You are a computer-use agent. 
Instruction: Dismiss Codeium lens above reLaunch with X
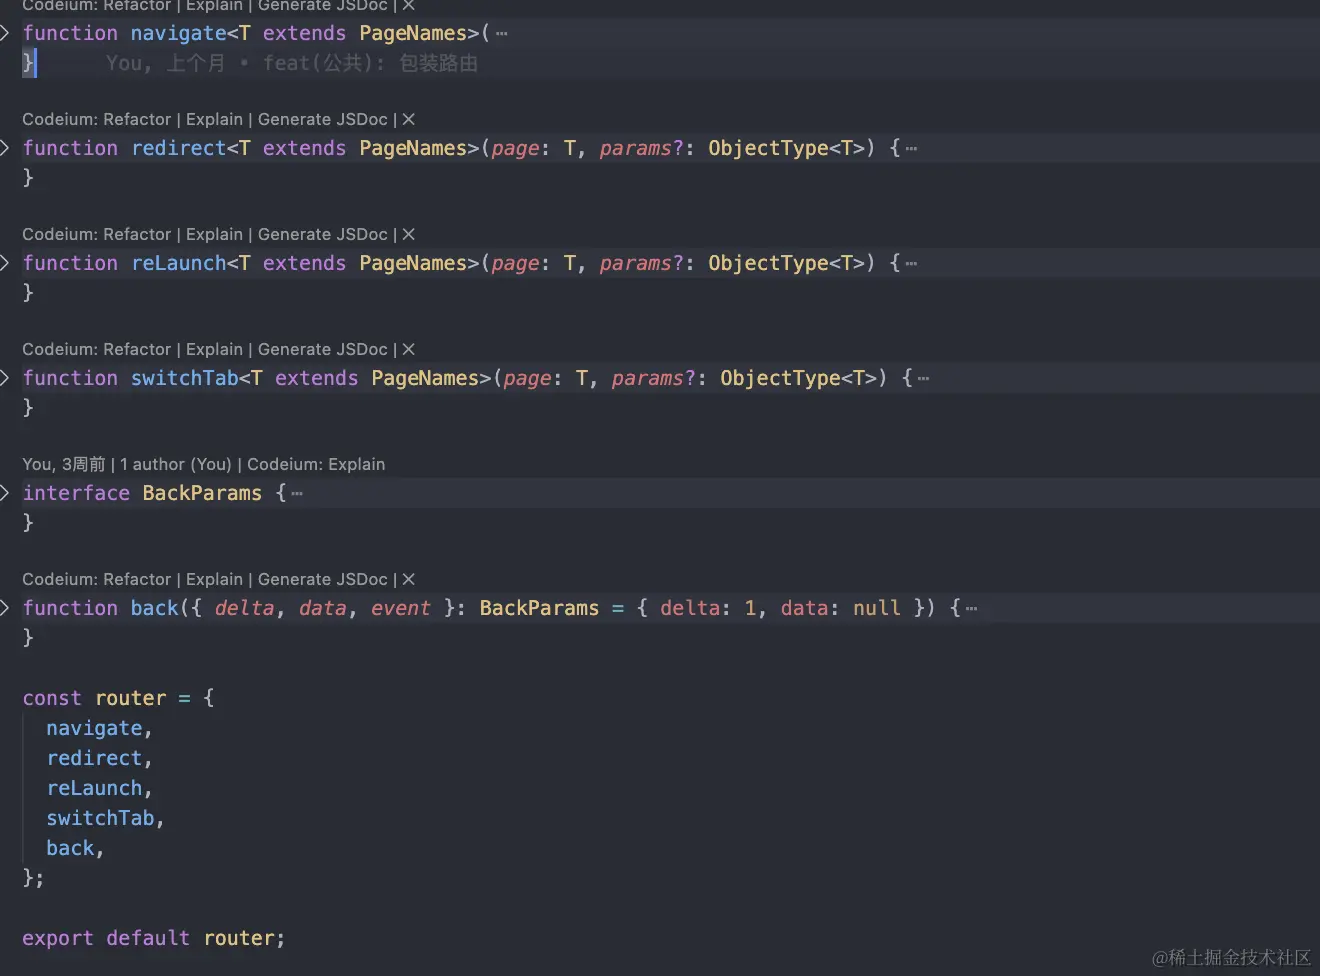pyautogui.click(x=408, y=234)
